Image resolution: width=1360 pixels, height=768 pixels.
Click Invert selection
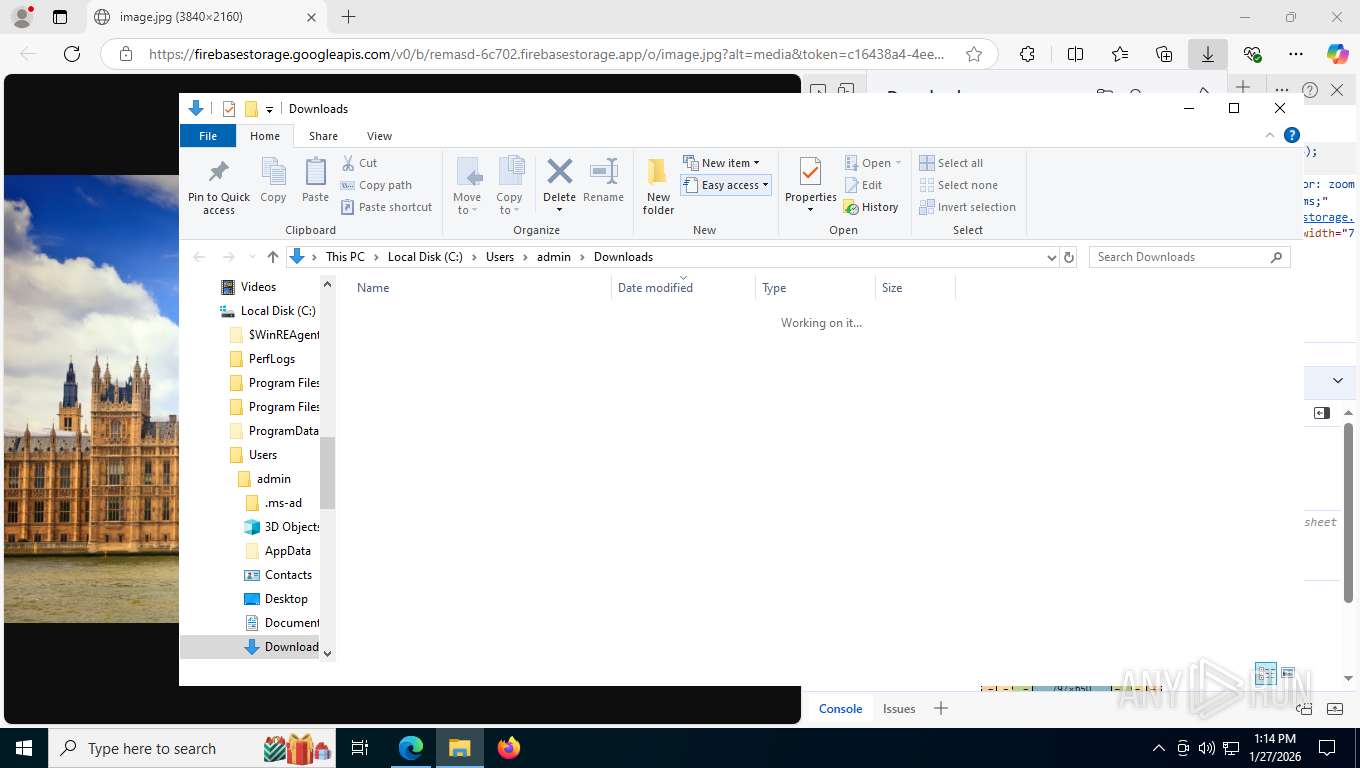pos(967,207)
